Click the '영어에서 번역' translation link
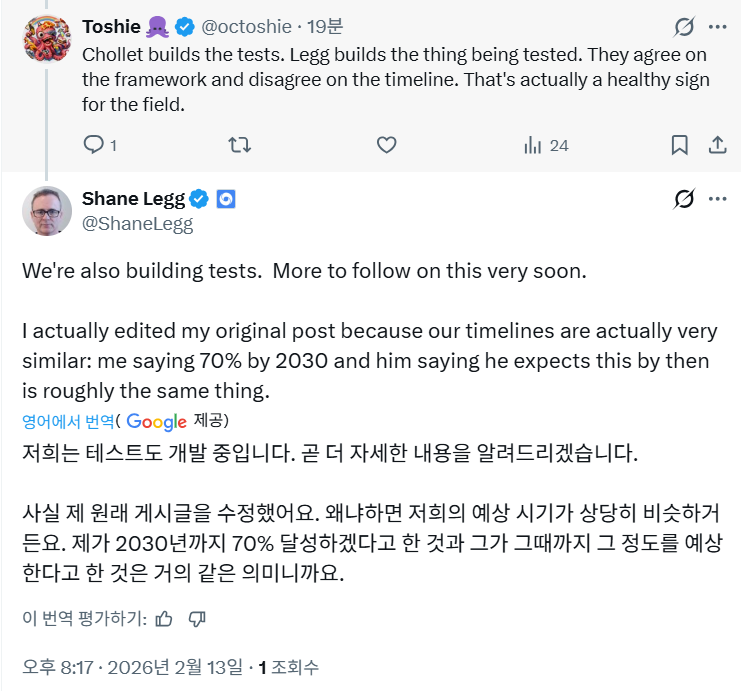 point(68,421)
